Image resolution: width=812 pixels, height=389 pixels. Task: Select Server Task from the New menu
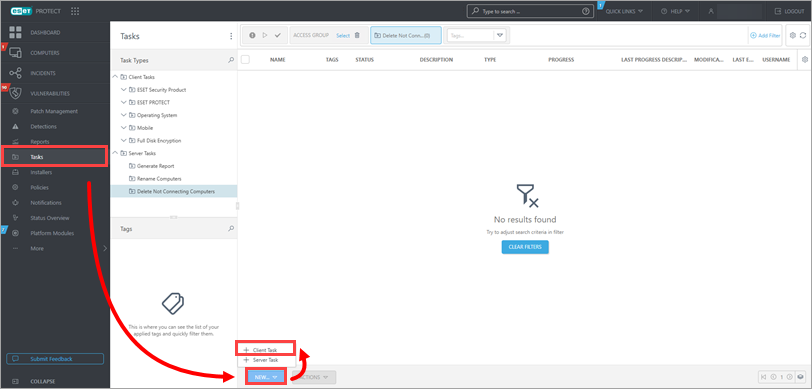tap(265, 360)
